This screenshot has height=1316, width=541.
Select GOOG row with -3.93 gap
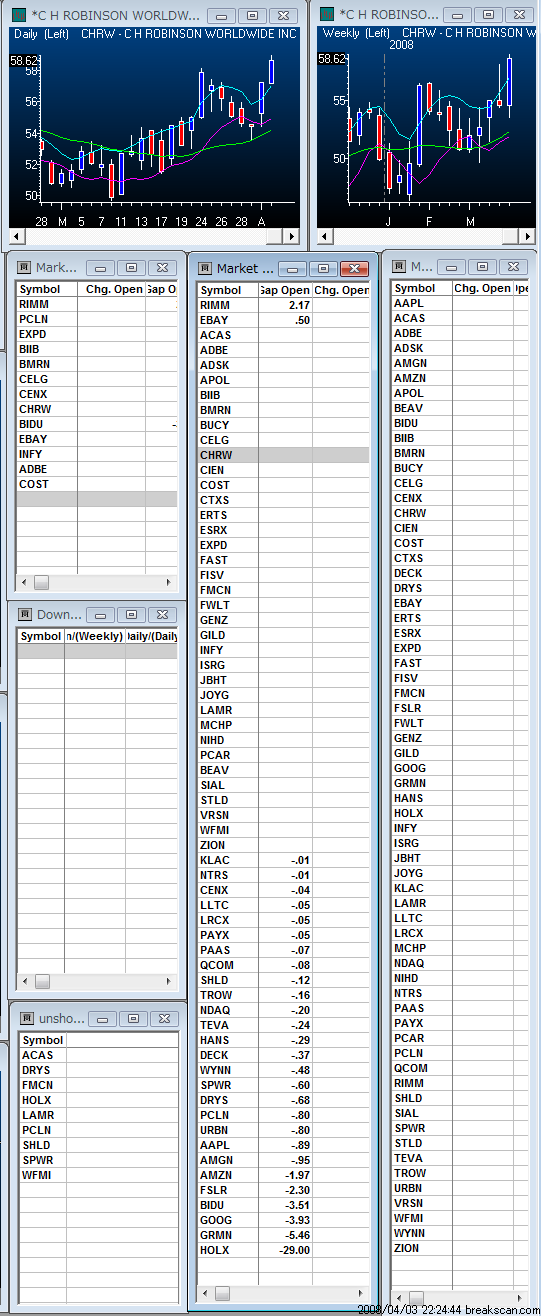(x=283, y=1220)
